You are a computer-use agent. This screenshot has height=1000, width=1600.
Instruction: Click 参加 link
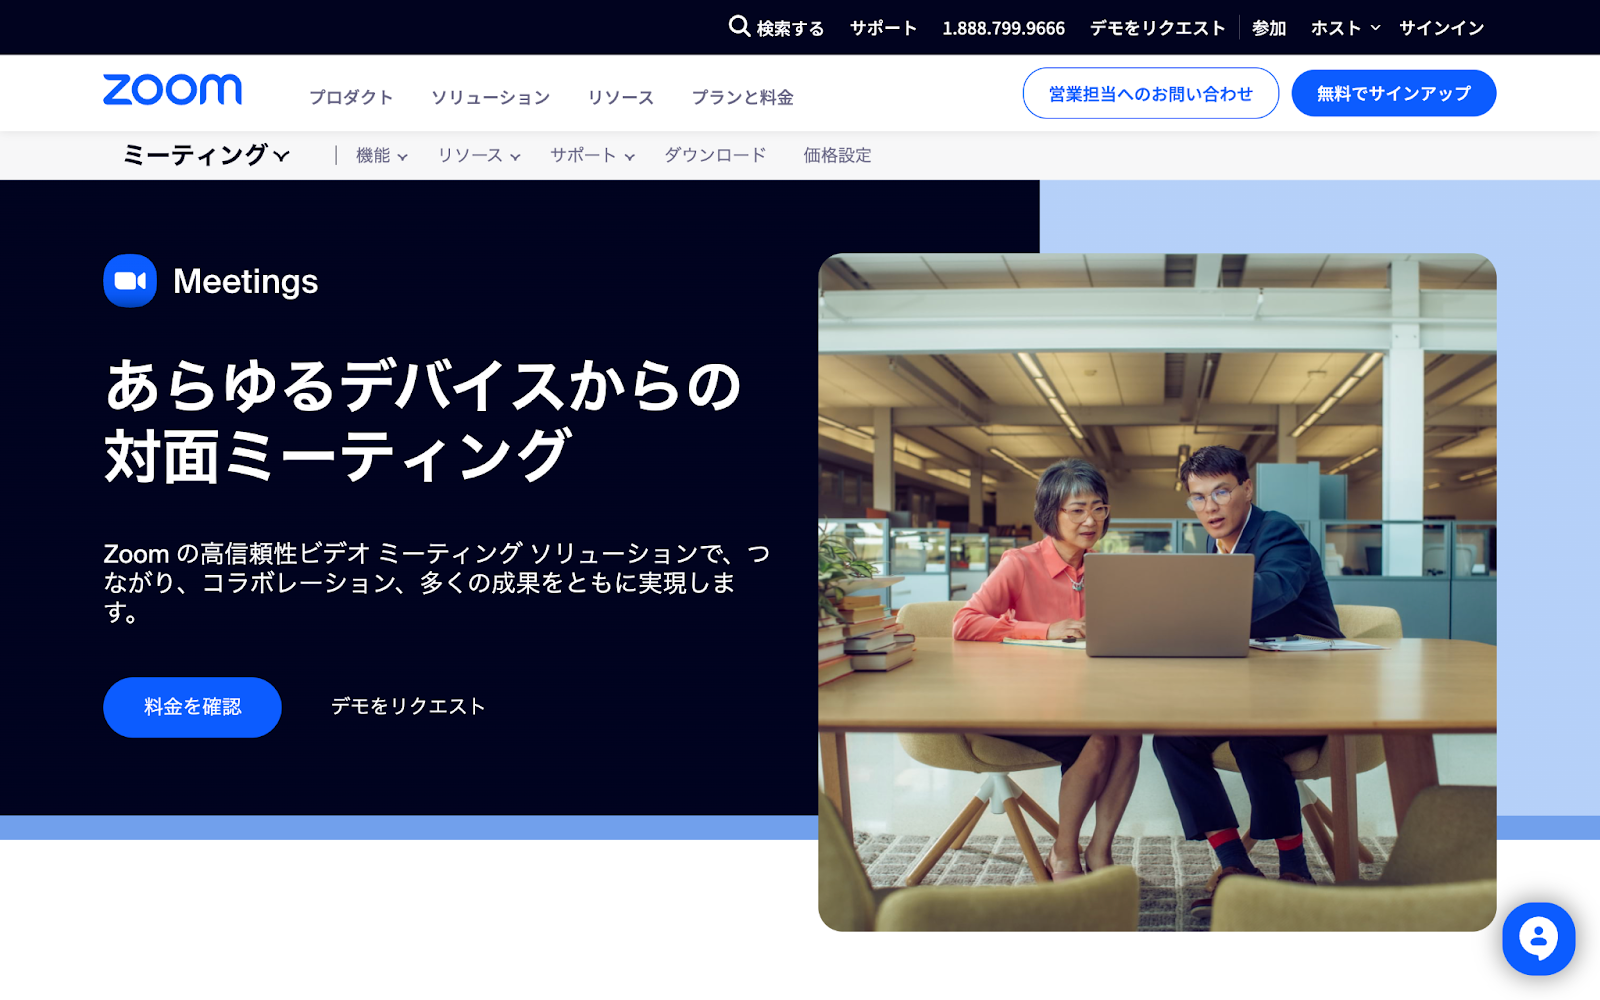pos(1269,28)
